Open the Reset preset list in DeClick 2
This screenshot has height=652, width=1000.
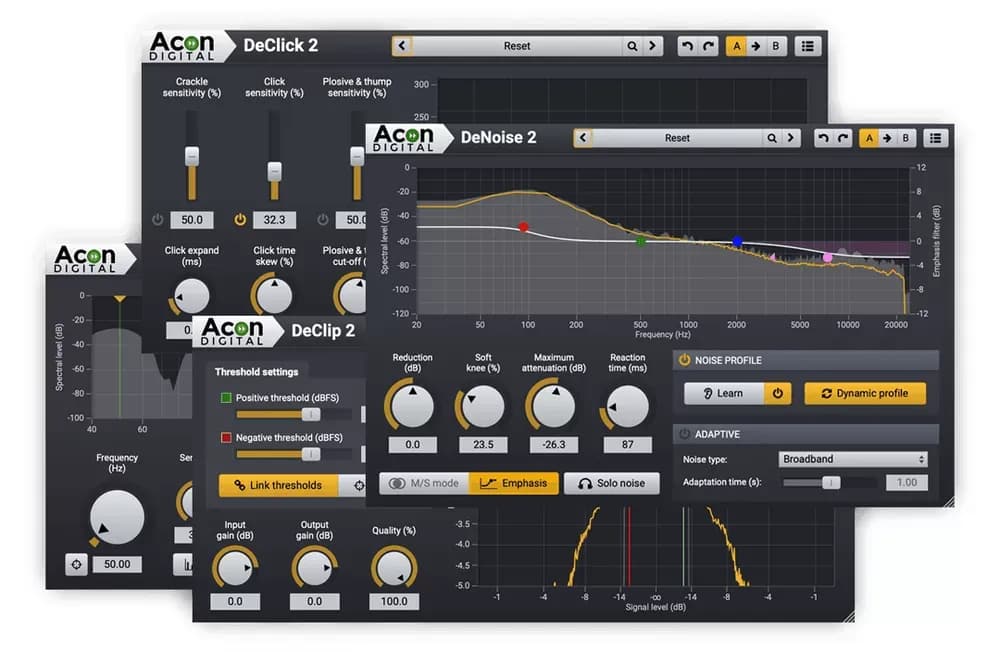517,46
